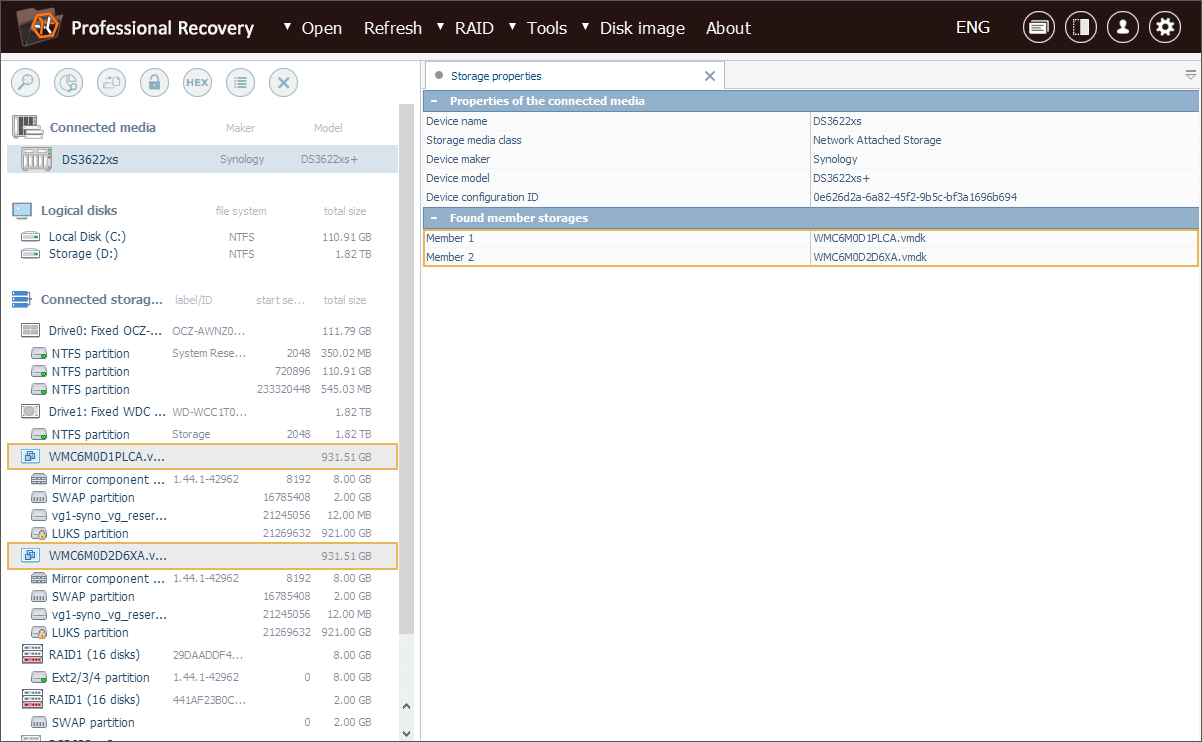This screenshot has height=742, width=1202.
Task: Click the Device name property row label
Action: click(457, 121)
